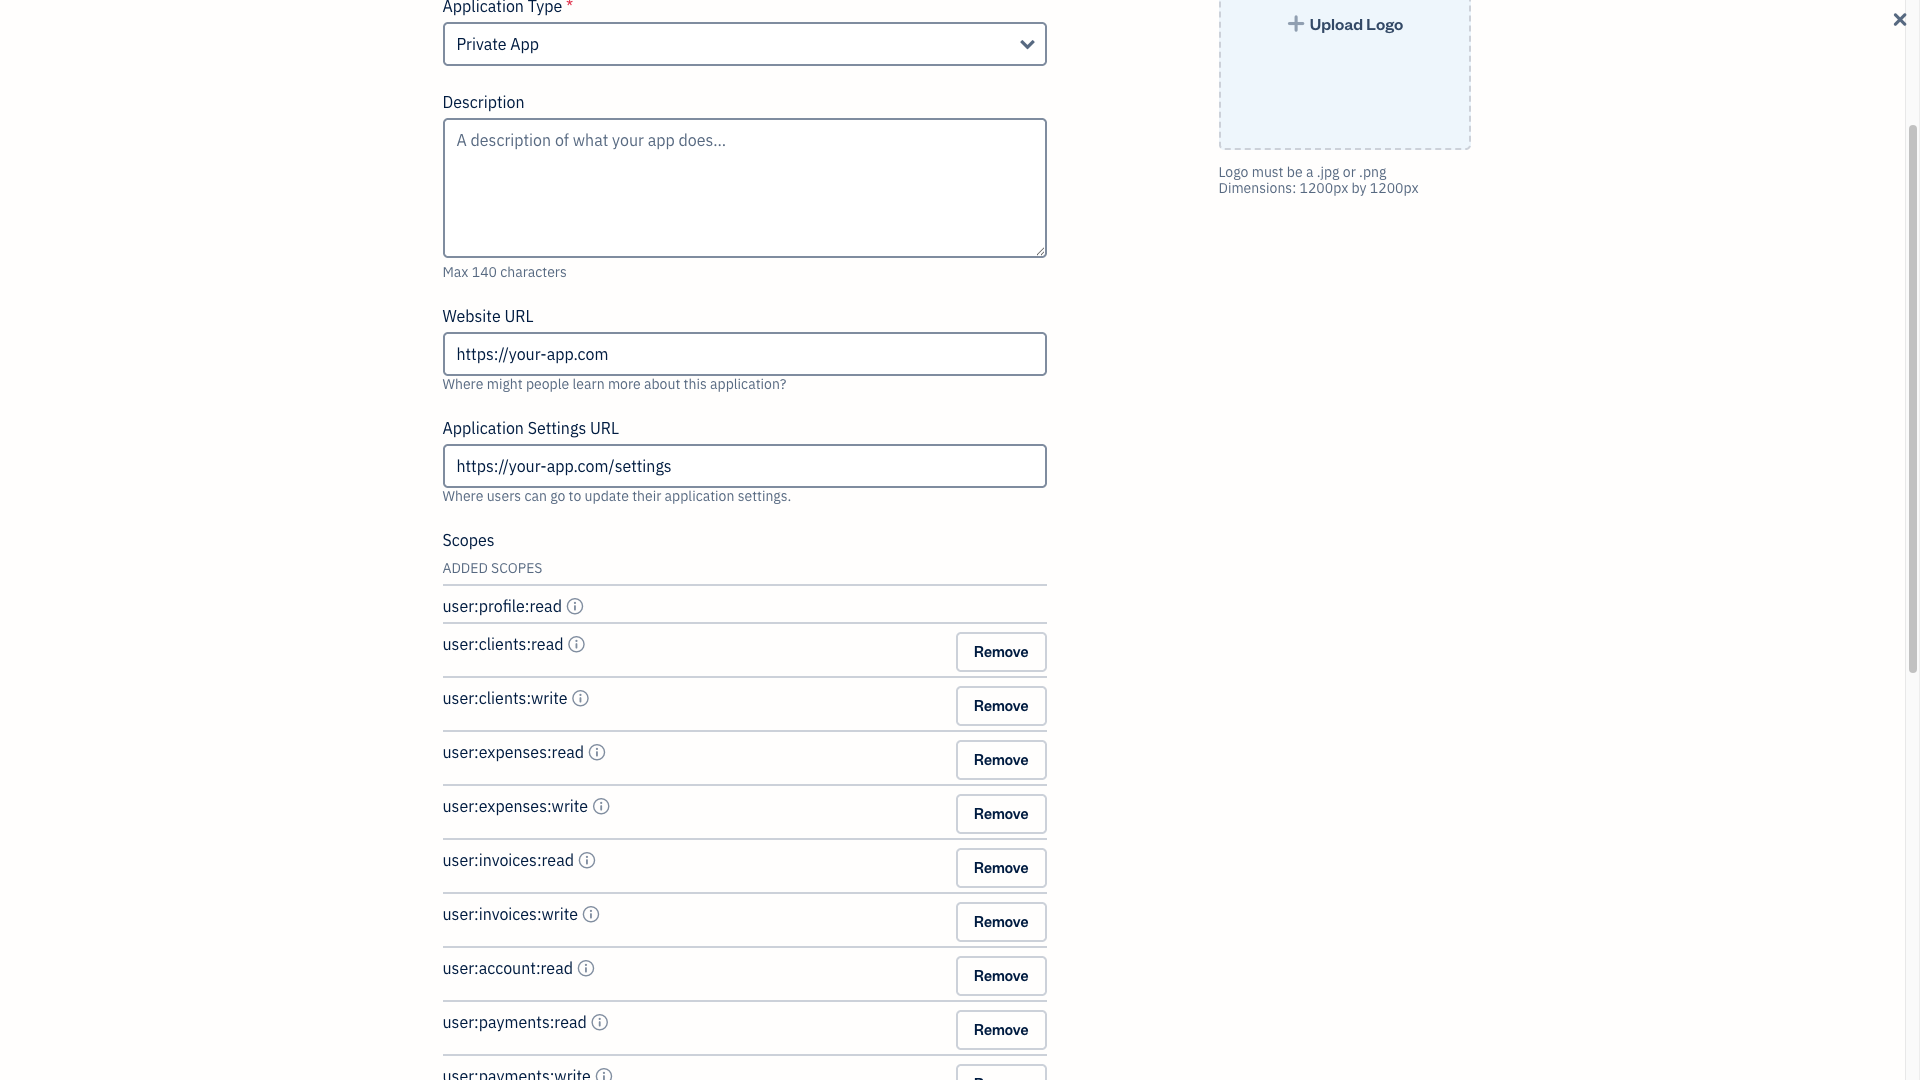This screenshot has height=1080, width=1920.
Task: Click info icon beside user:invoices:read
Action: pyautogui.click(x=587, y=860)
